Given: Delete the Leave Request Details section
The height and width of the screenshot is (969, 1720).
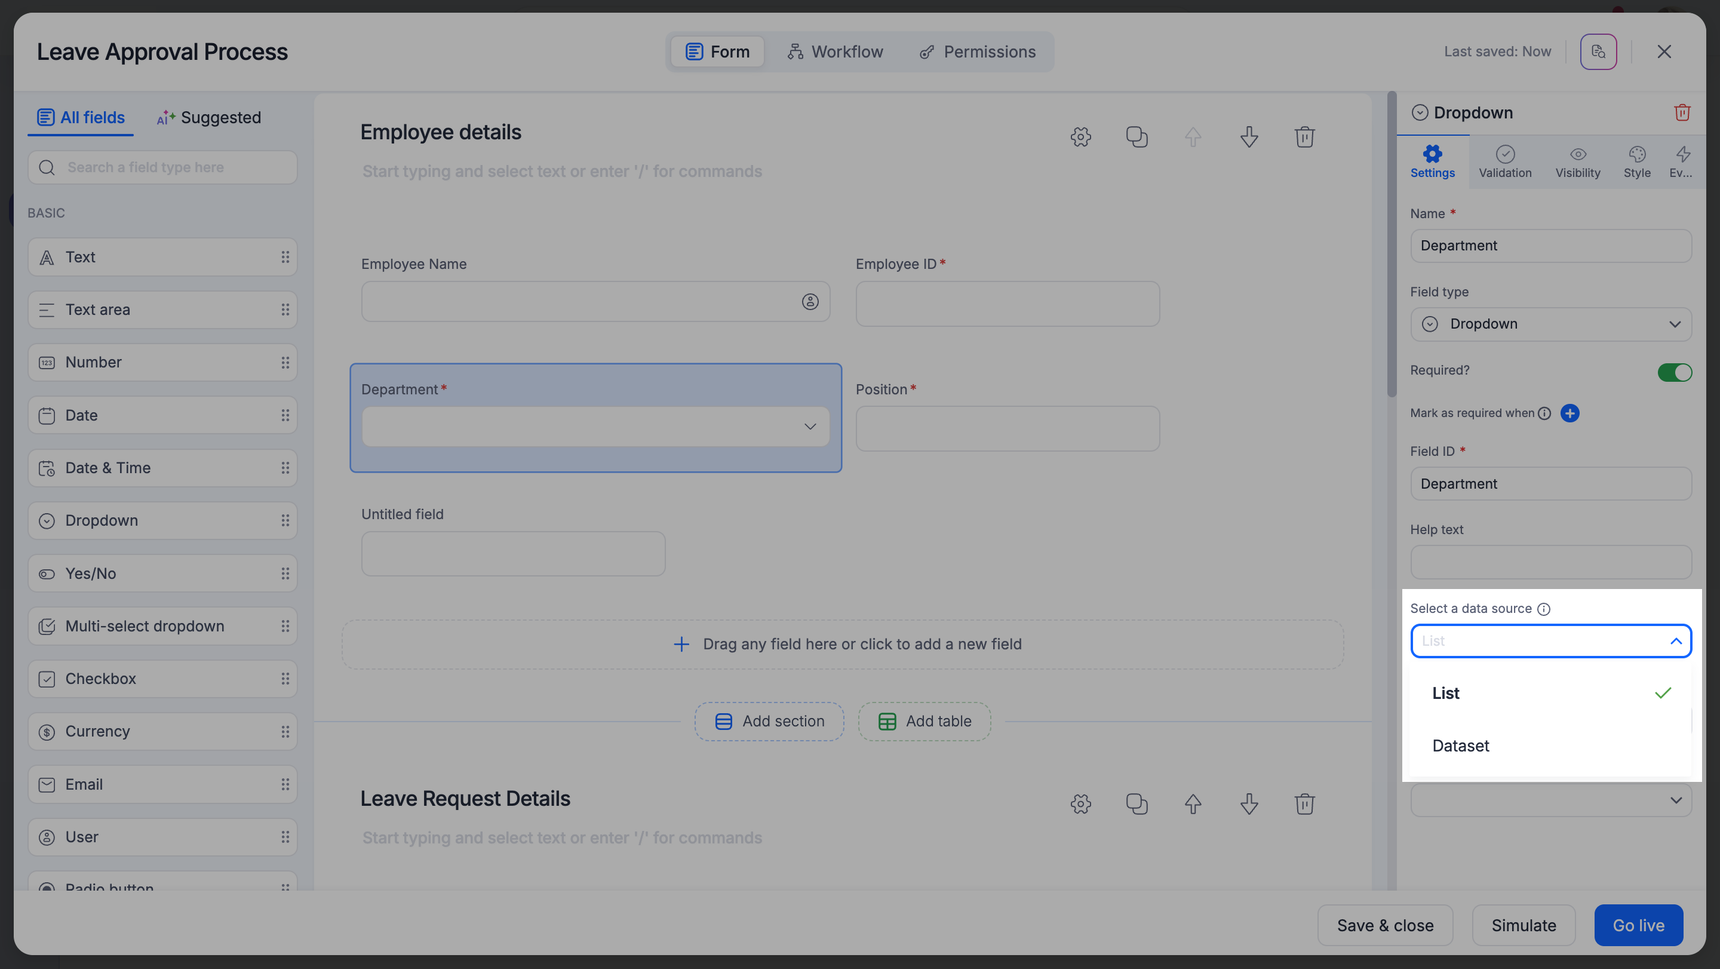Looking at the screenshot, I should pos(1304,804).
